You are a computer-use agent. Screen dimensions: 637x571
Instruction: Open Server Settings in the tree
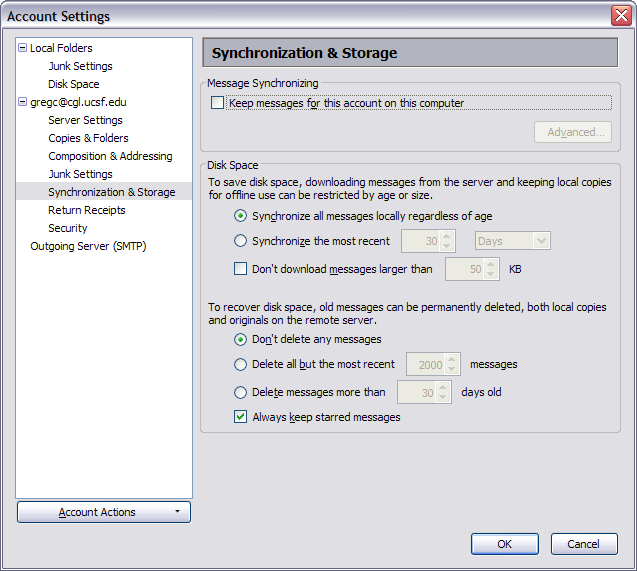85,120
